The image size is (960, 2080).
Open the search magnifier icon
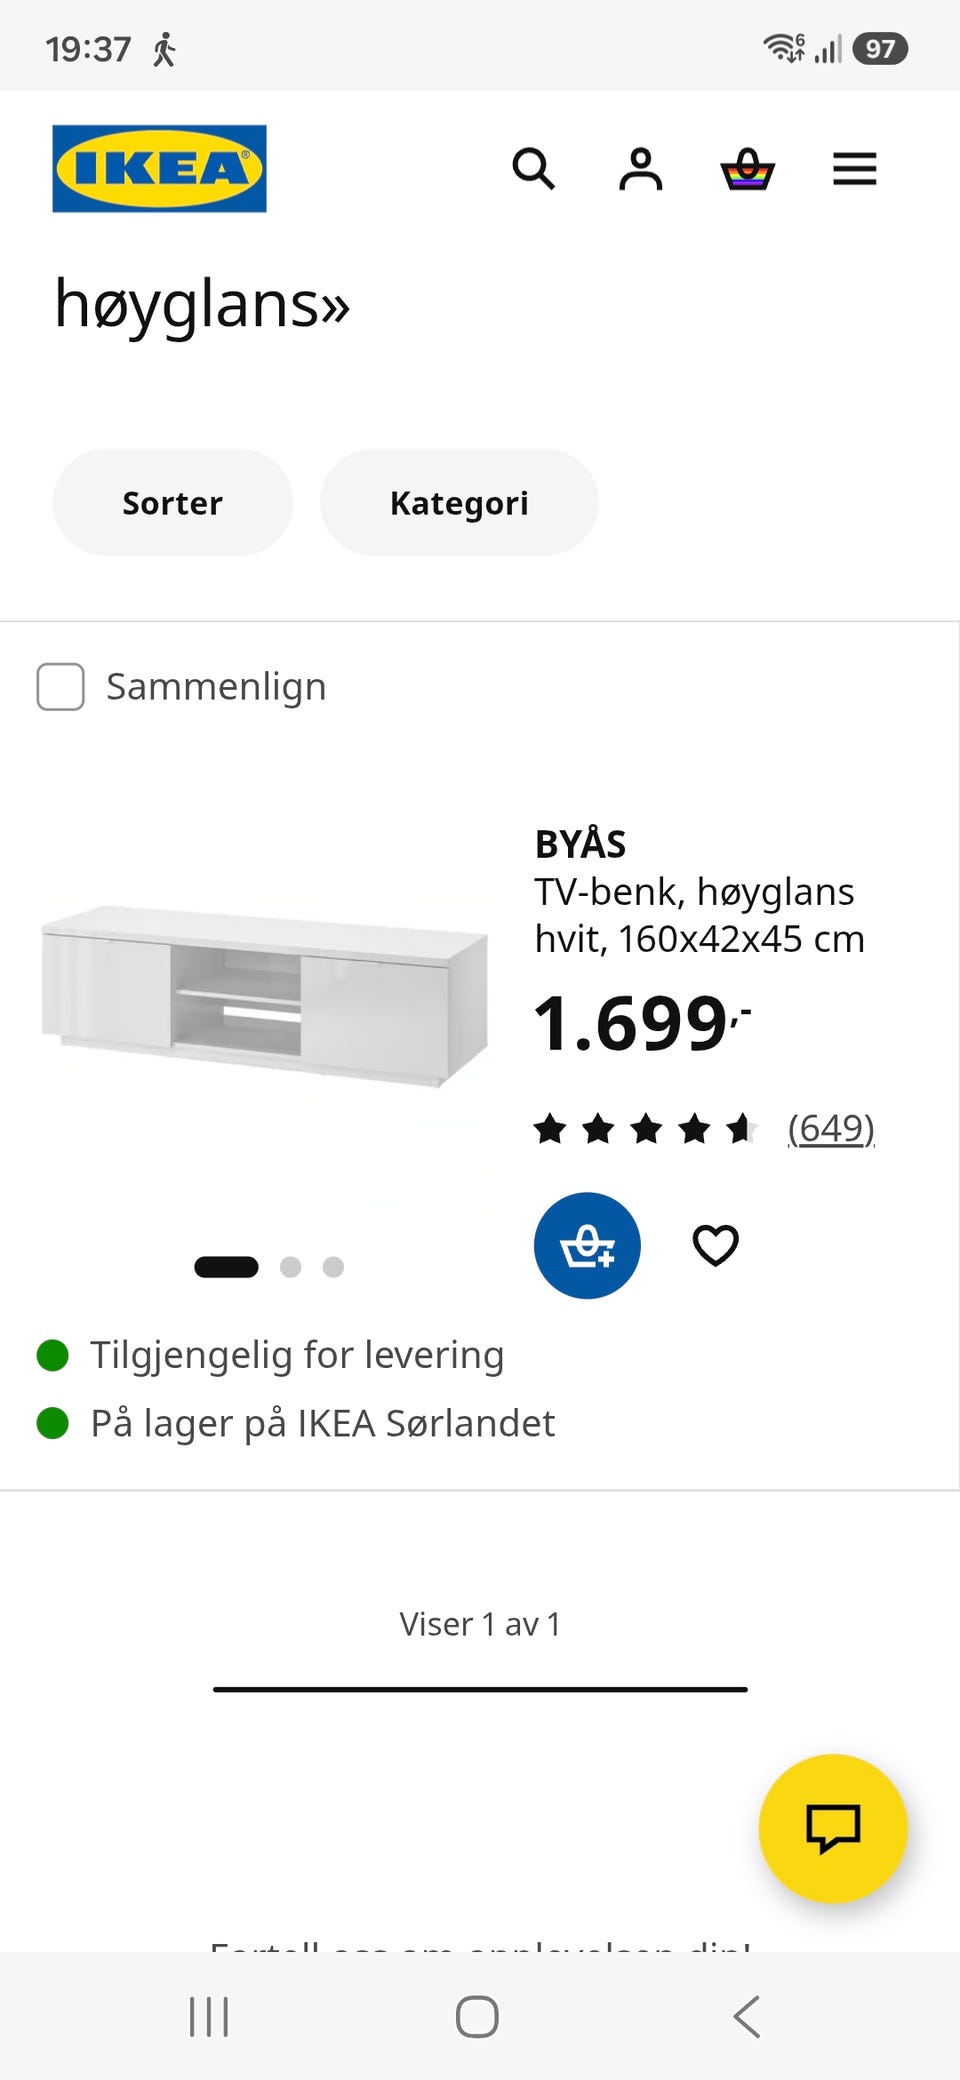533,169
